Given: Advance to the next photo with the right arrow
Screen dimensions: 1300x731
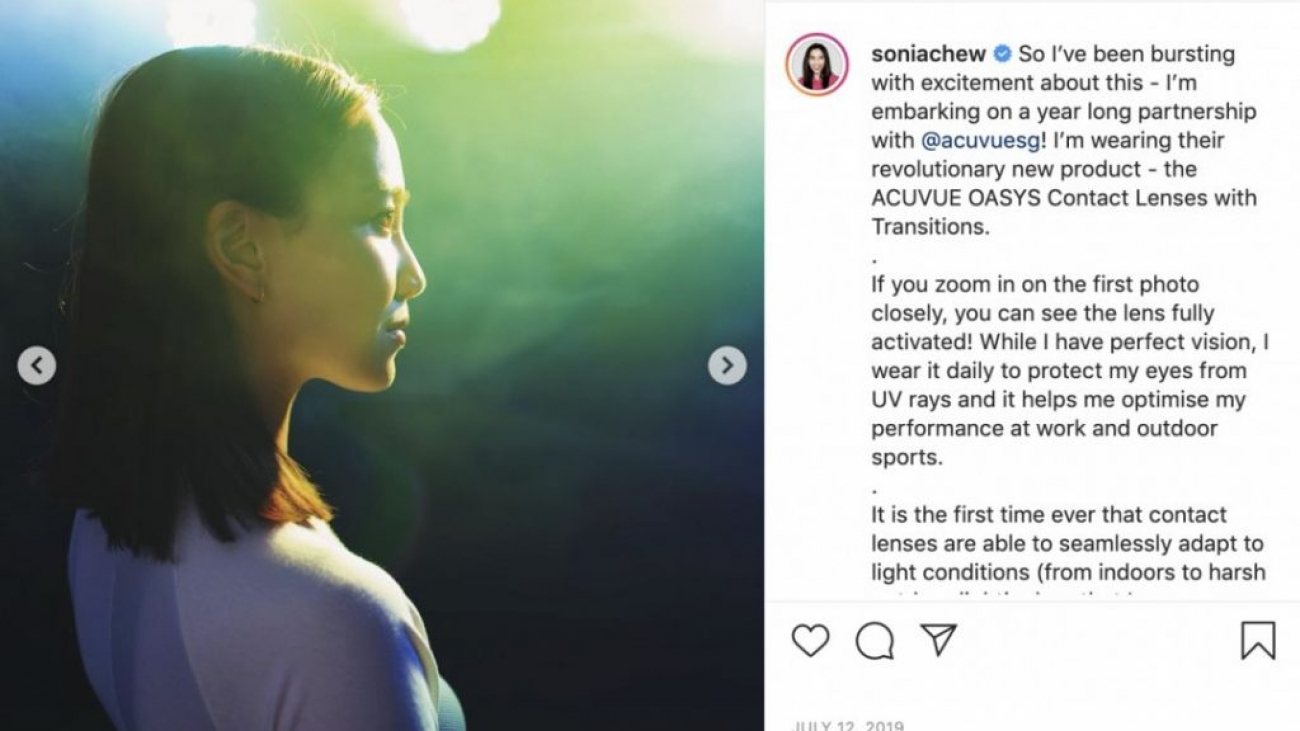Looking at the screenshot, I should 727,366.
